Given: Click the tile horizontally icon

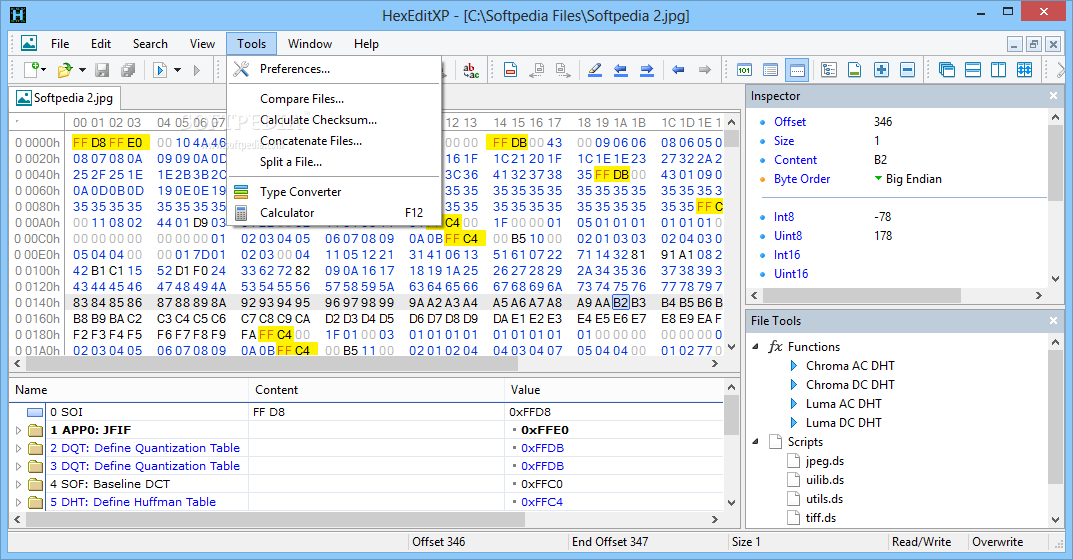Looking at the screenshot, I should click(972, 69).
